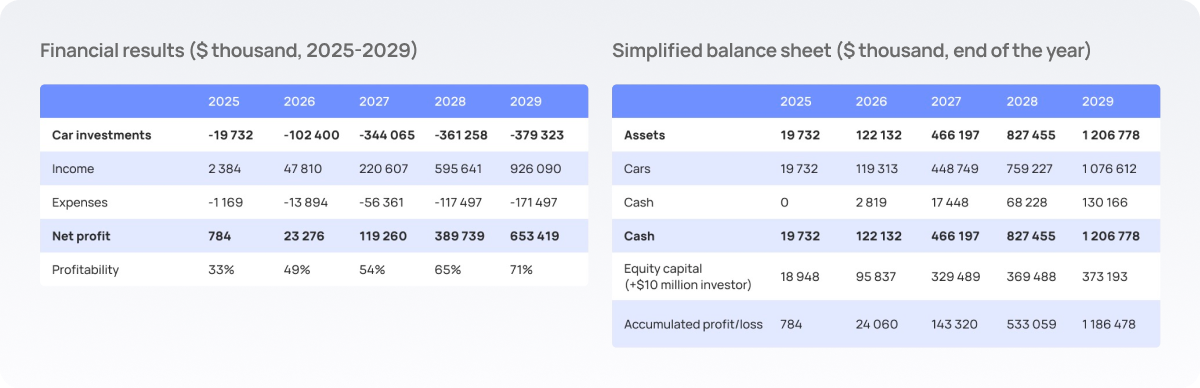Image resolution: width=1200 pixels, height=388 pixels.
Task: Select the Car investments row label
Action: [x=101, y=135]
